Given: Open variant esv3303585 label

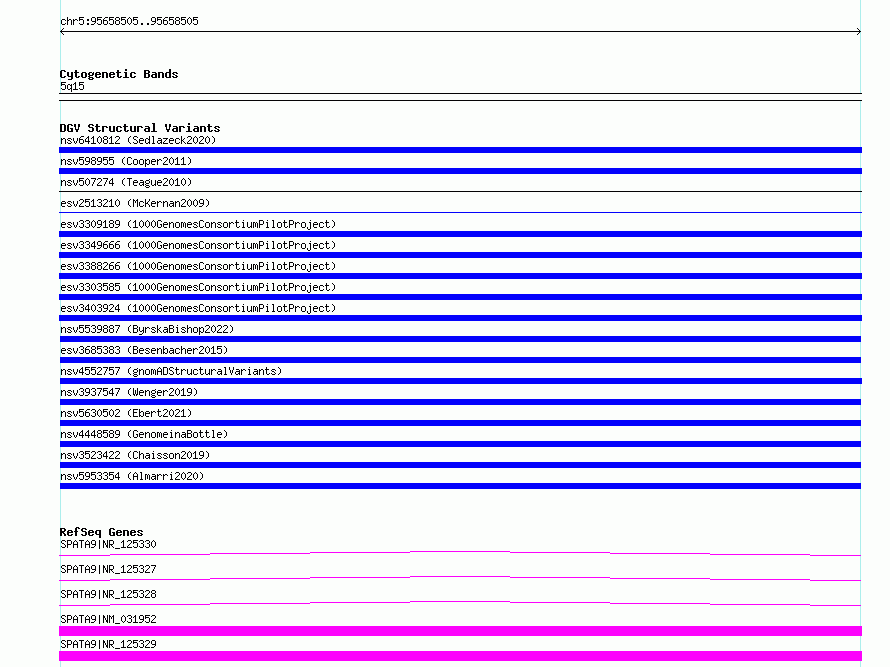Looking at the screenshot, I should click(x=198, y=287).
